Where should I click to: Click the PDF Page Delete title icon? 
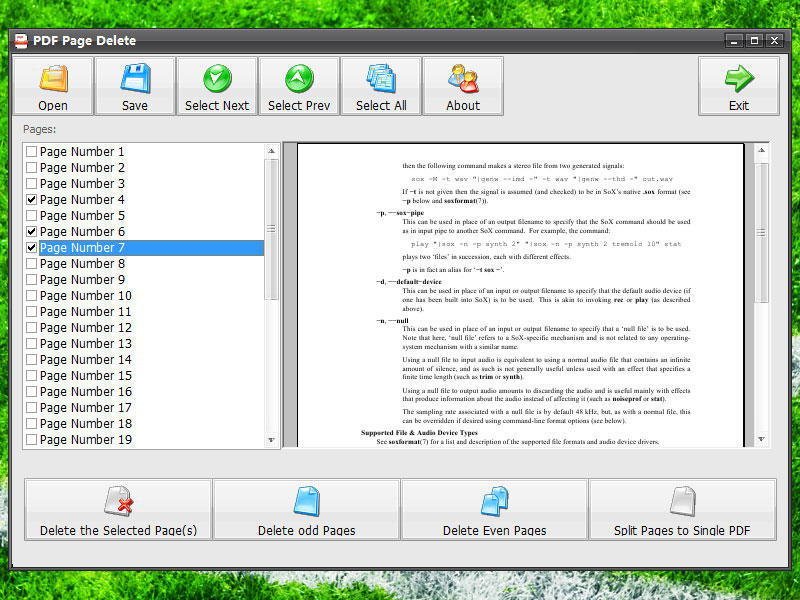pyautogui.click(x=21, y=41)
